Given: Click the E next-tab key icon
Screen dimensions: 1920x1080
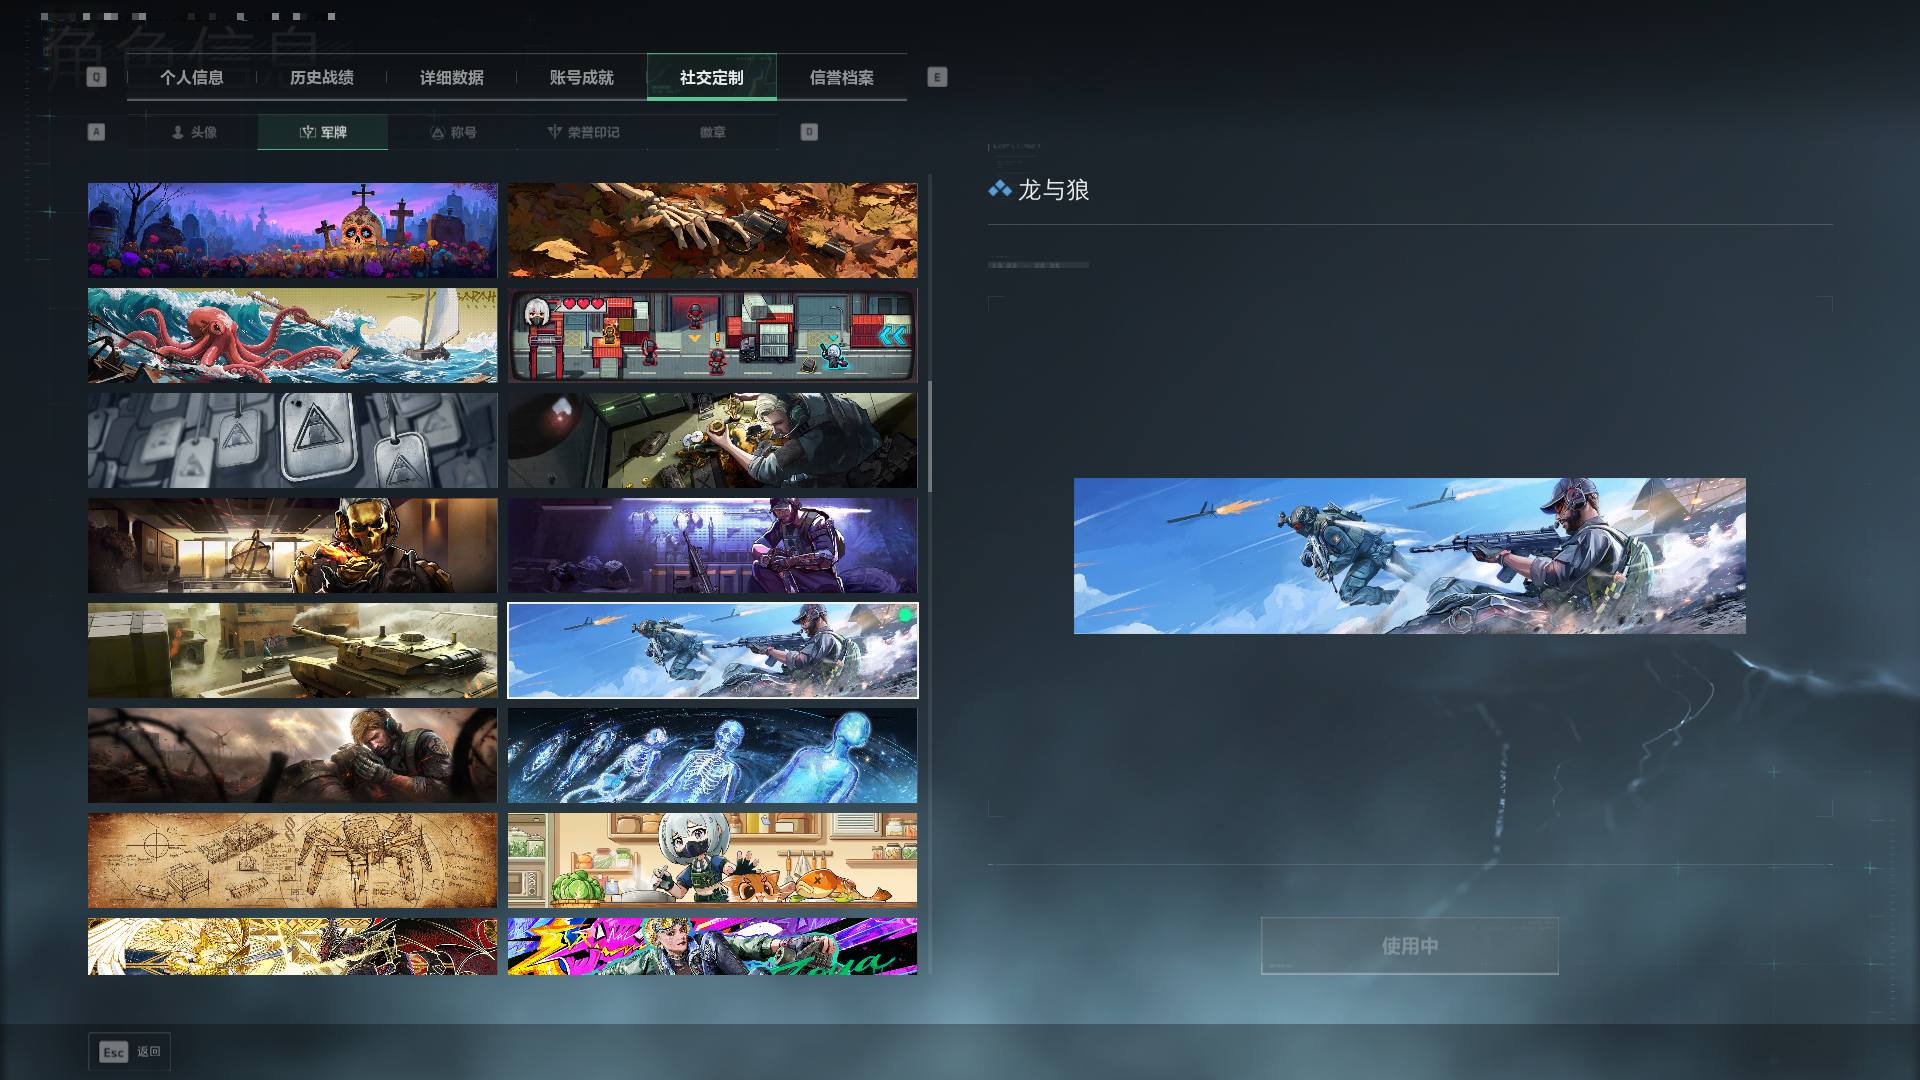Looking at the screenshot, I should point(937,77).
